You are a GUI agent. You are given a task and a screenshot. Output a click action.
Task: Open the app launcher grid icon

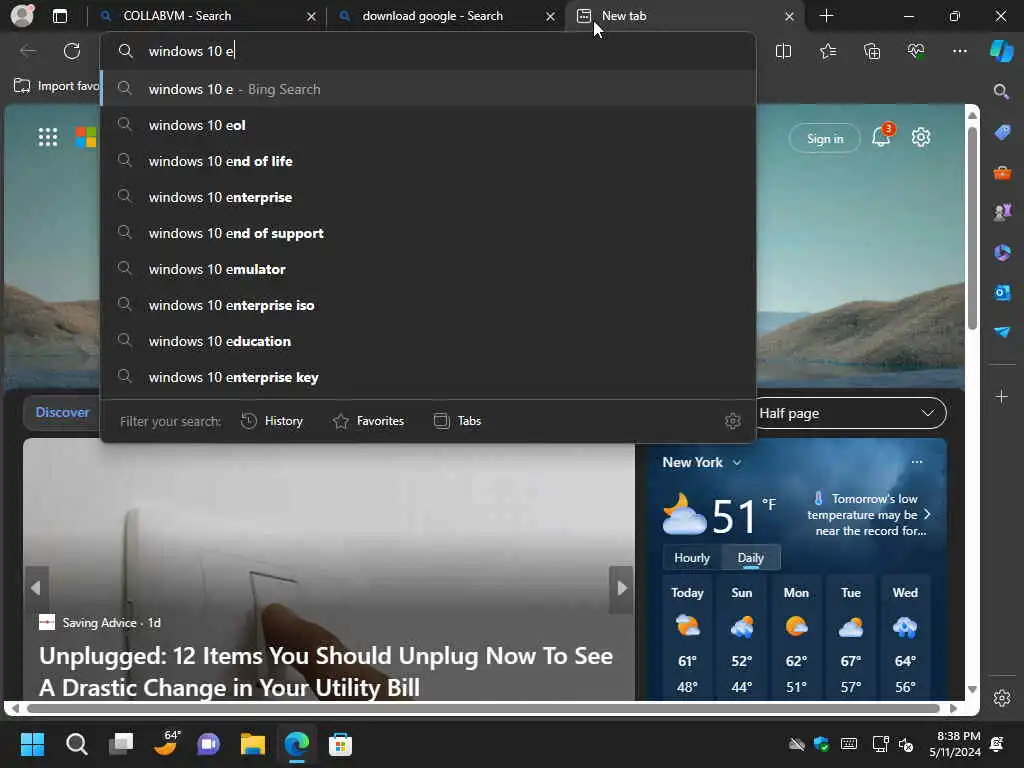pos(48,137)
